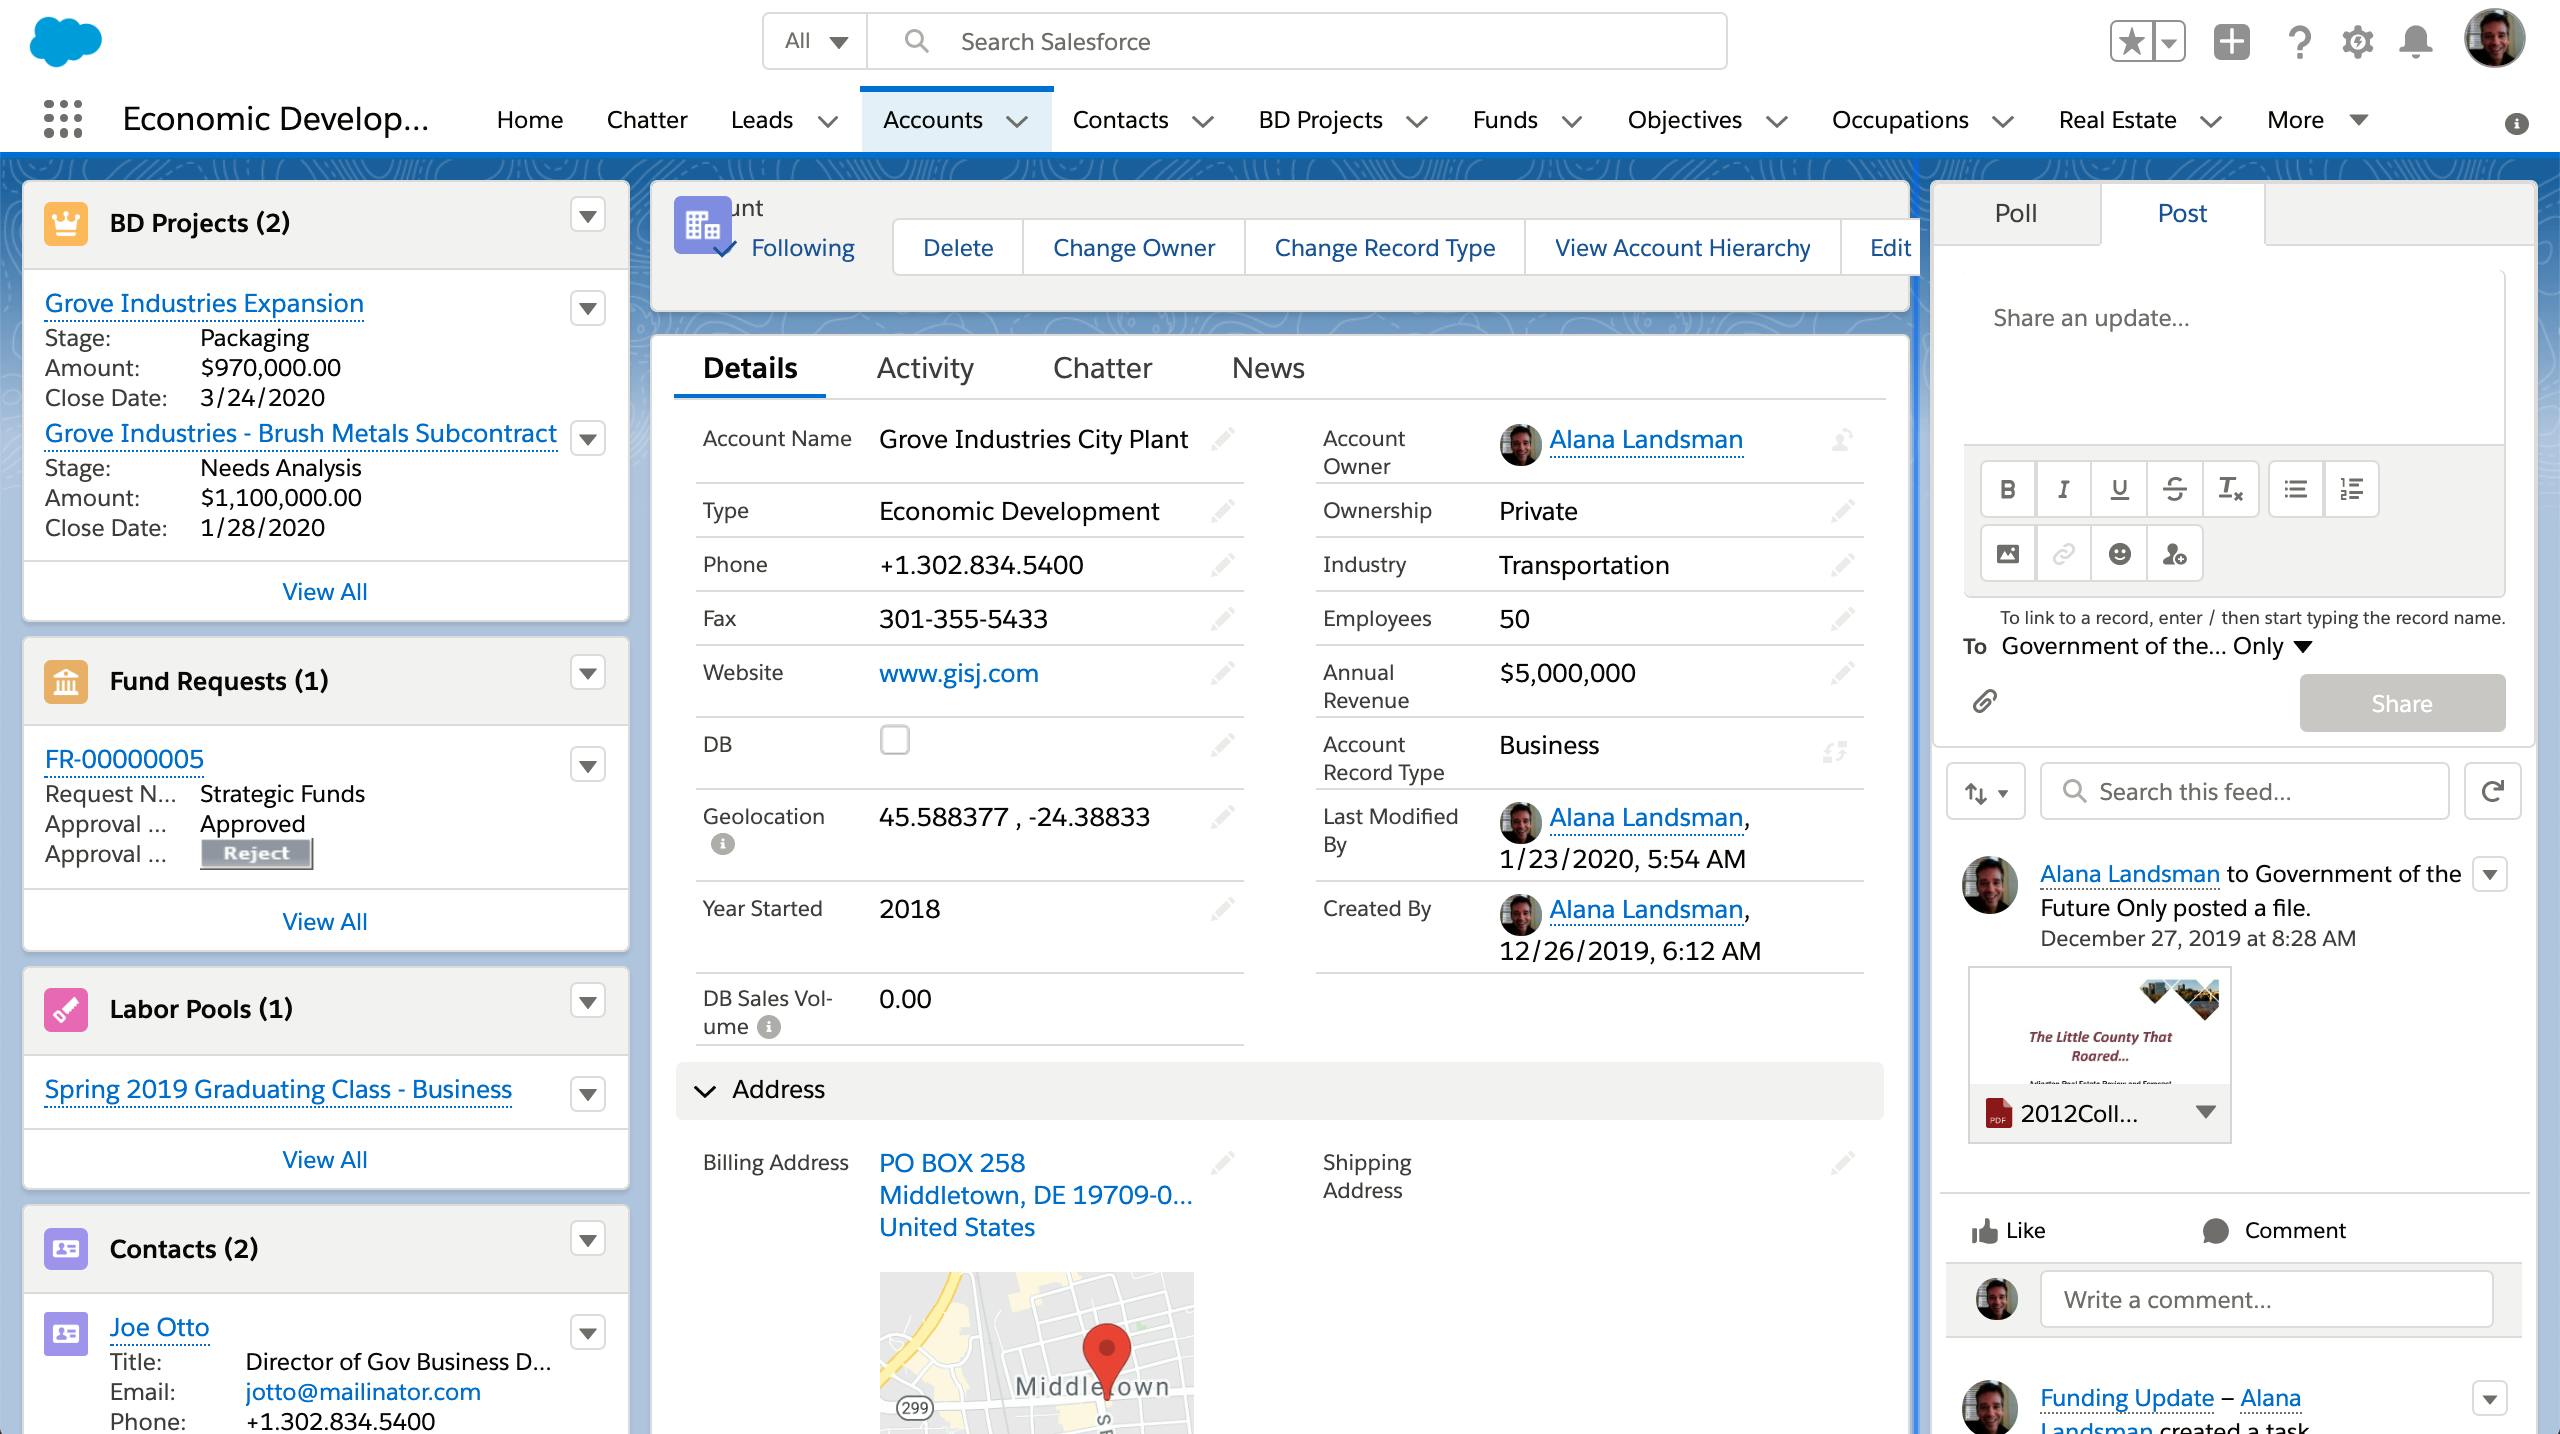Click the Write a comment field
Image resolution: width=2560 pixels, height=1434 pixels.
(x=2265, y=1299)
